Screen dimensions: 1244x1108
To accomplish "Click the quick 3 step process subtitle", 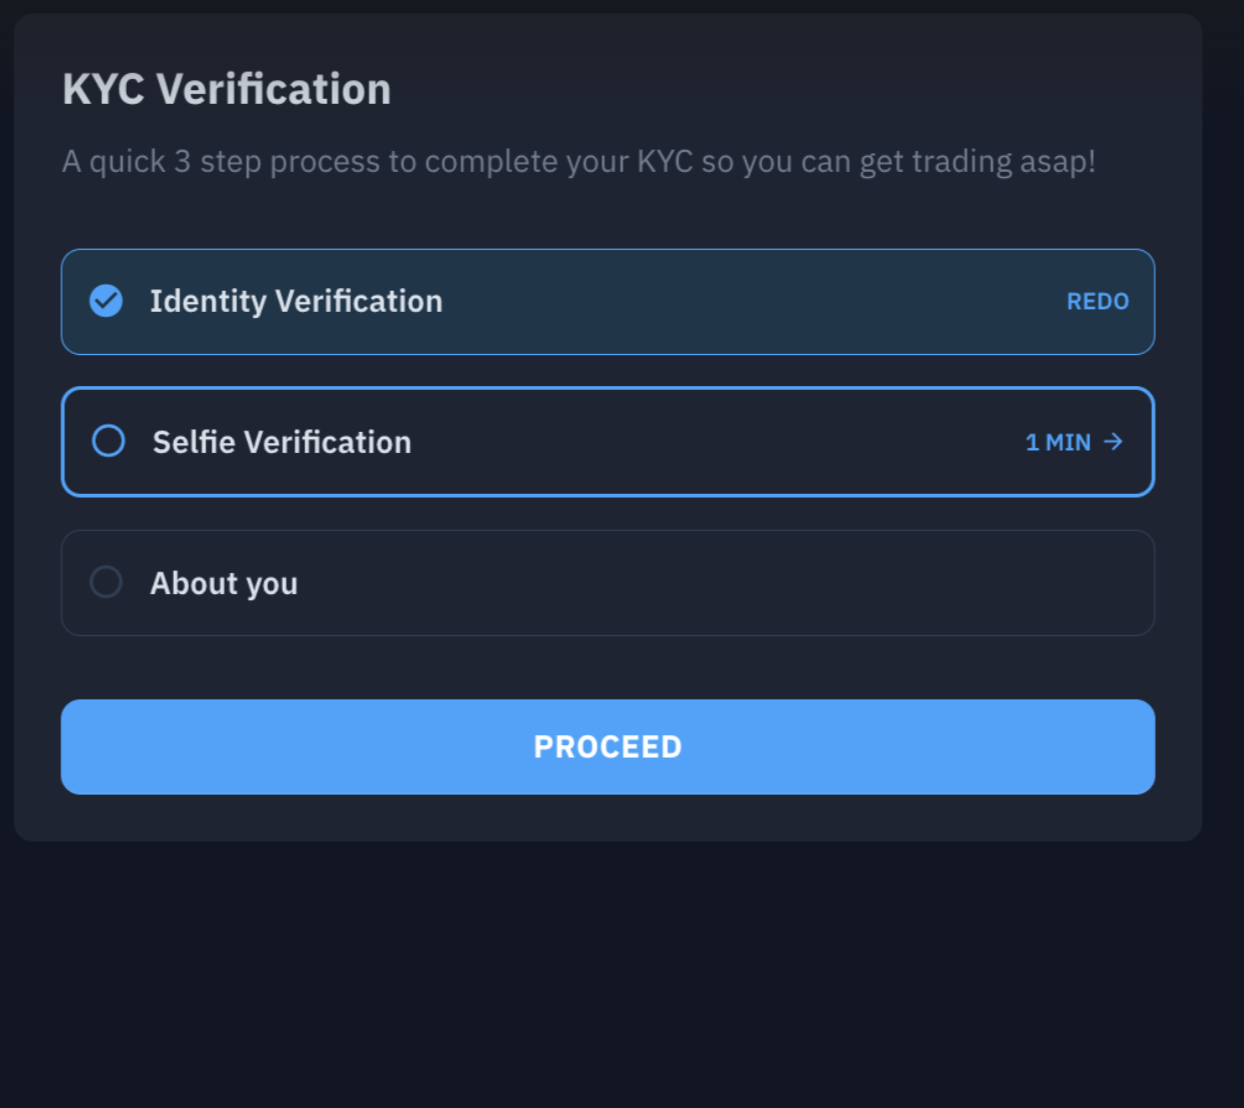I will coord(578,161).
